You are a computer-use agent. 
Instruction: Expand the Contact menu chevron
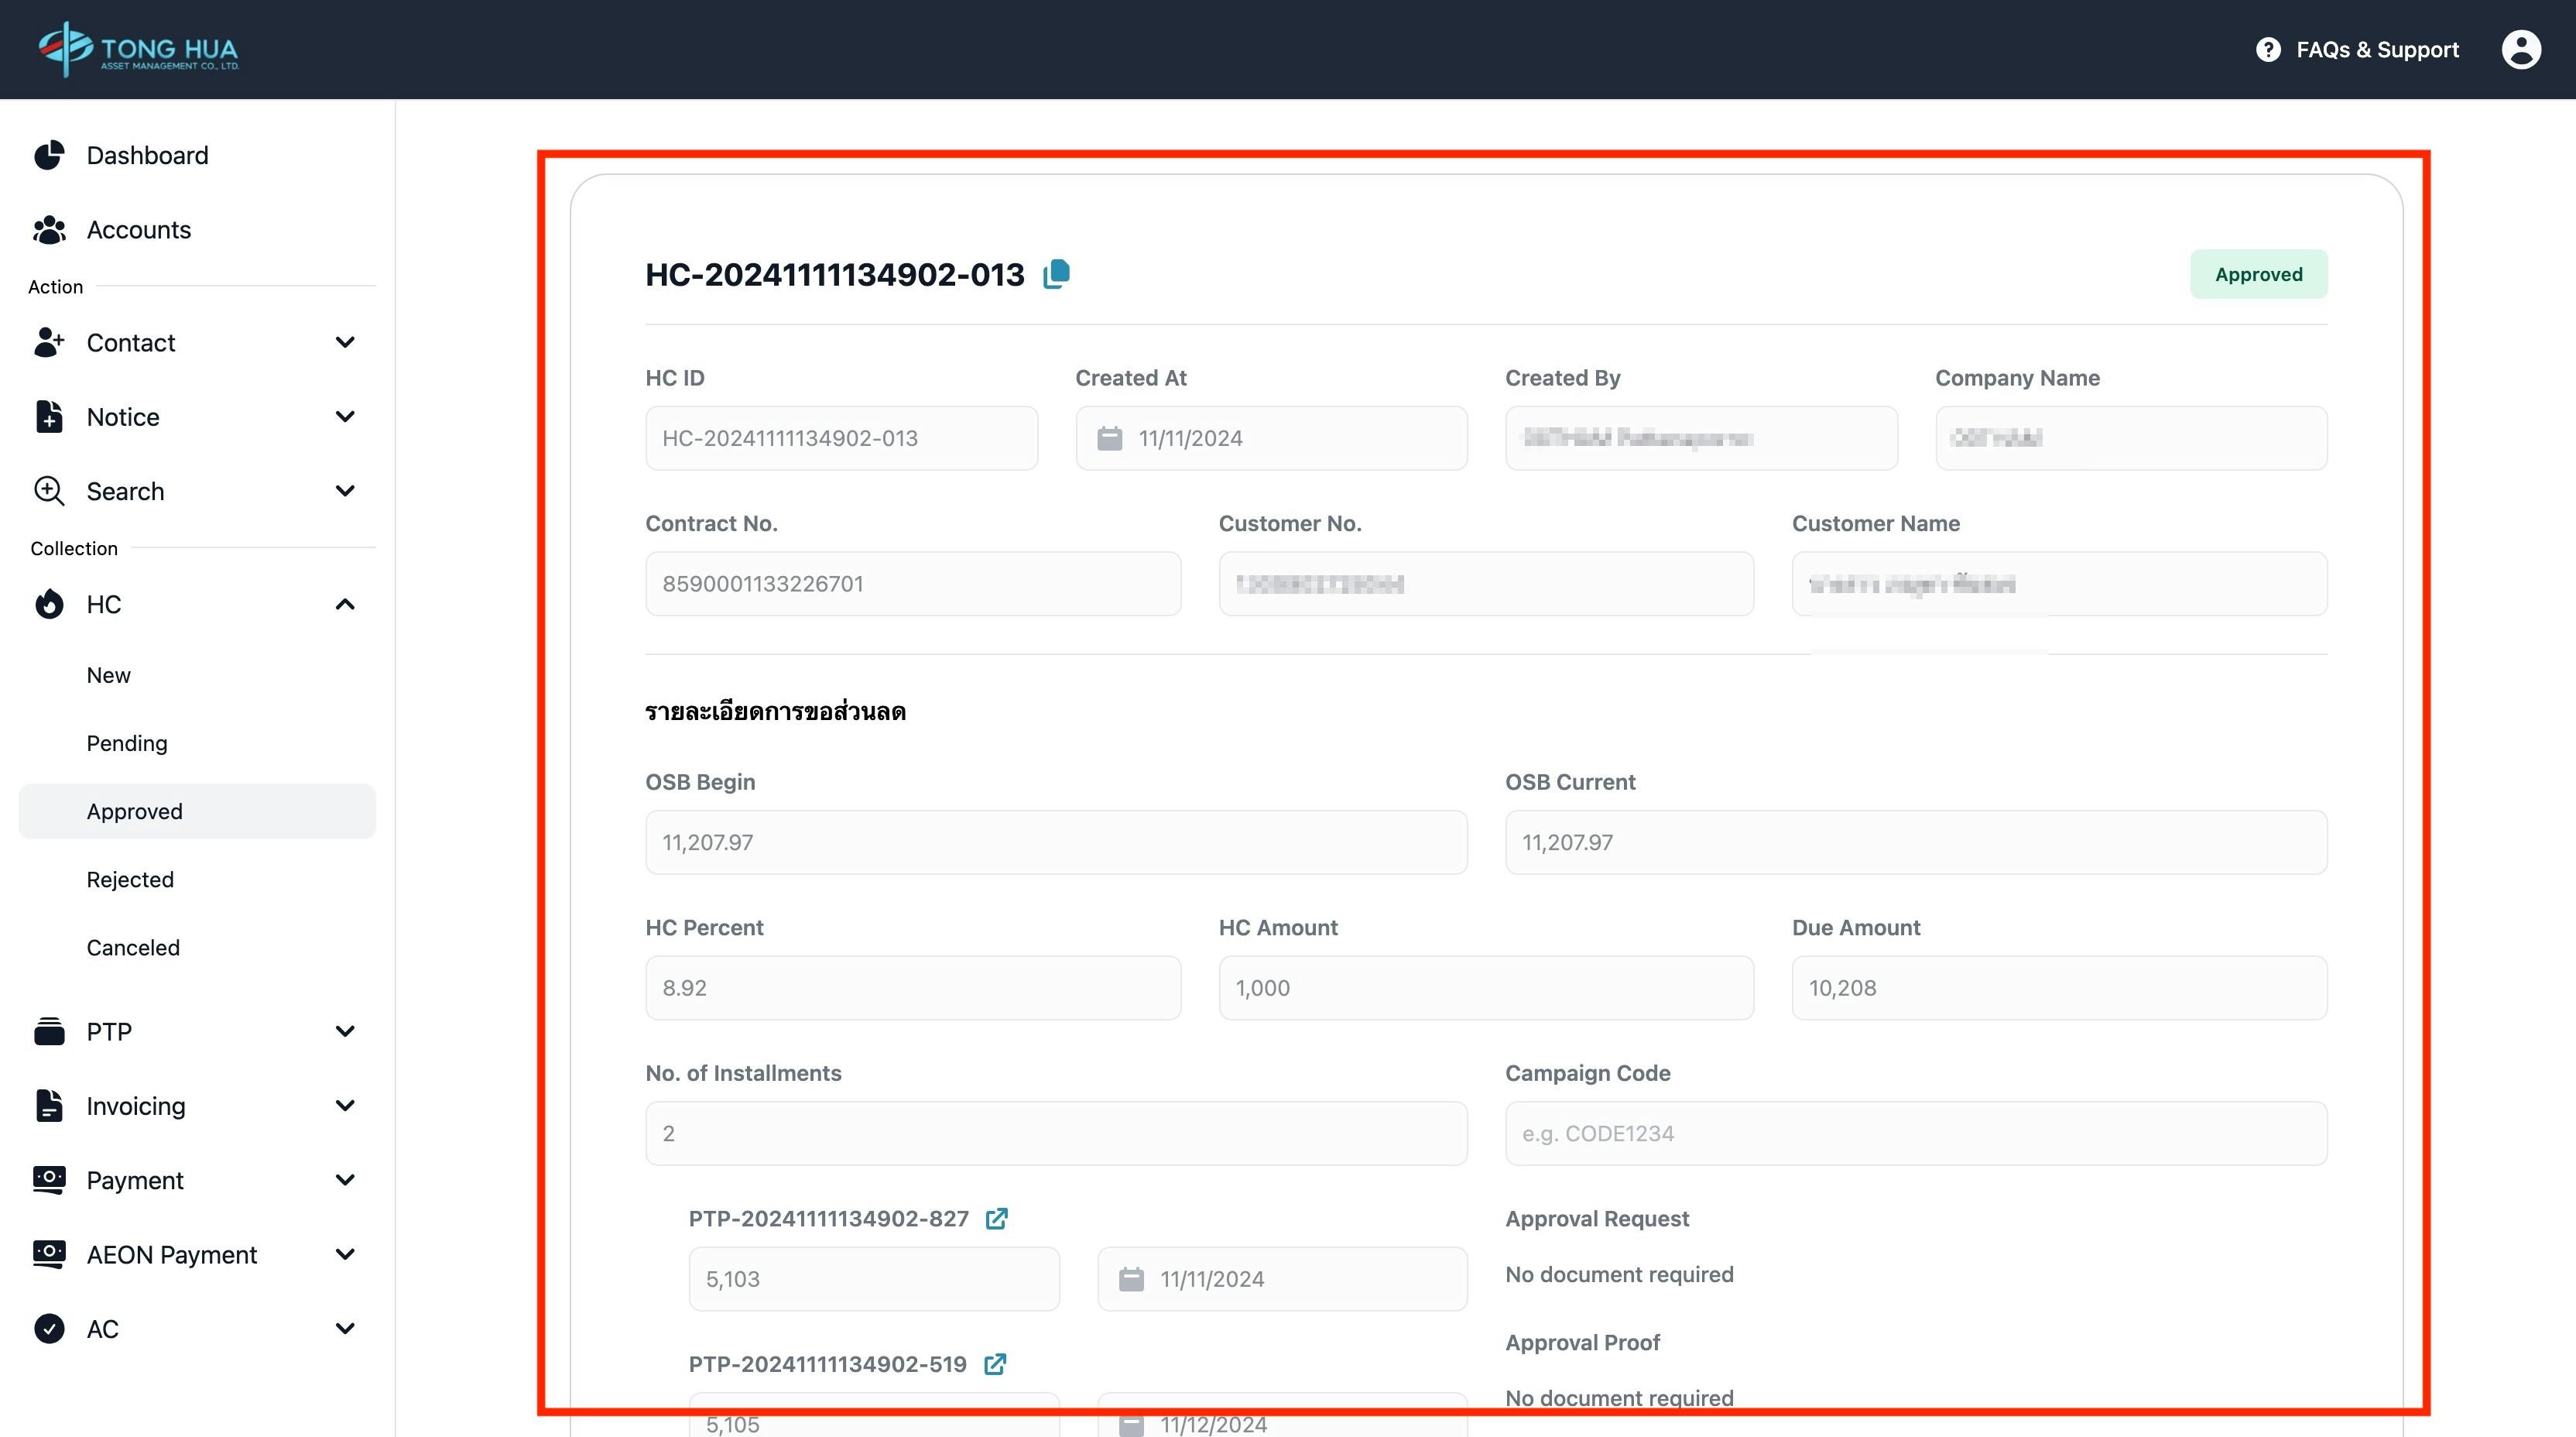point(345,342)
